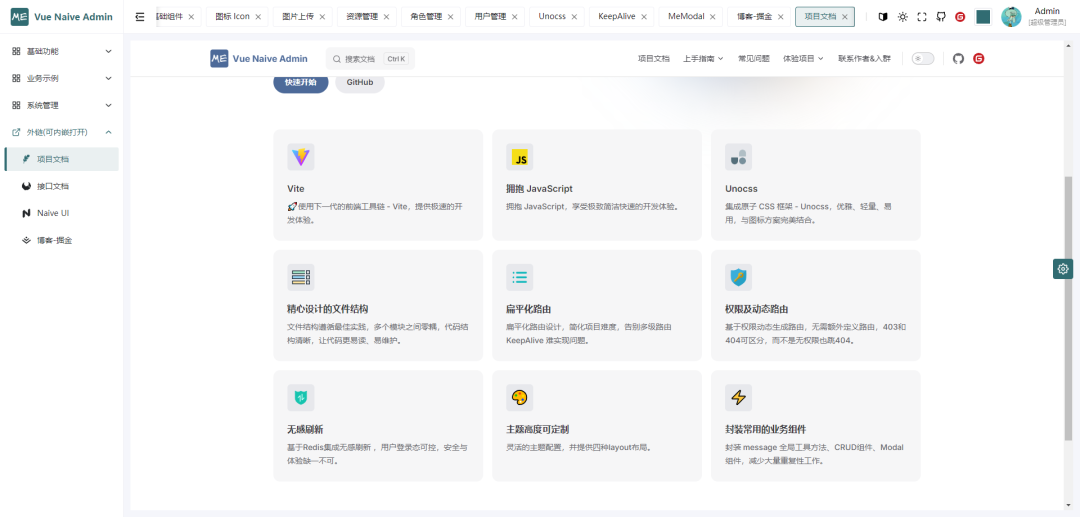This screenshot has height=517, width=1080.
Task: Open GitHub from the top header cat icon
Action: click(x=941, y=17)
